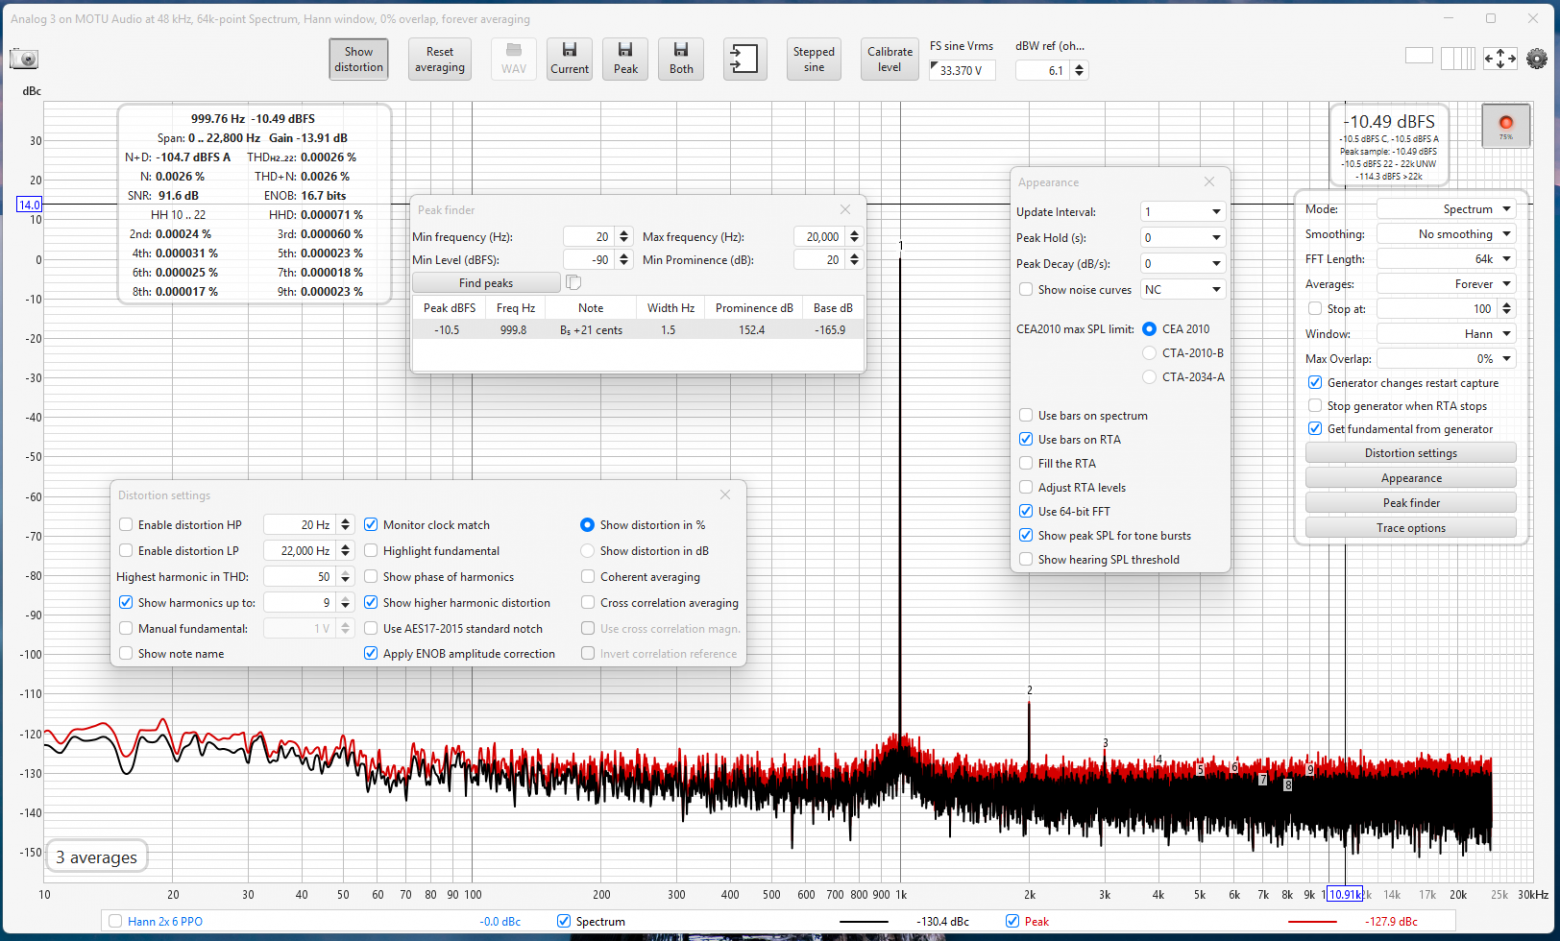Save the Current trace

569,59
